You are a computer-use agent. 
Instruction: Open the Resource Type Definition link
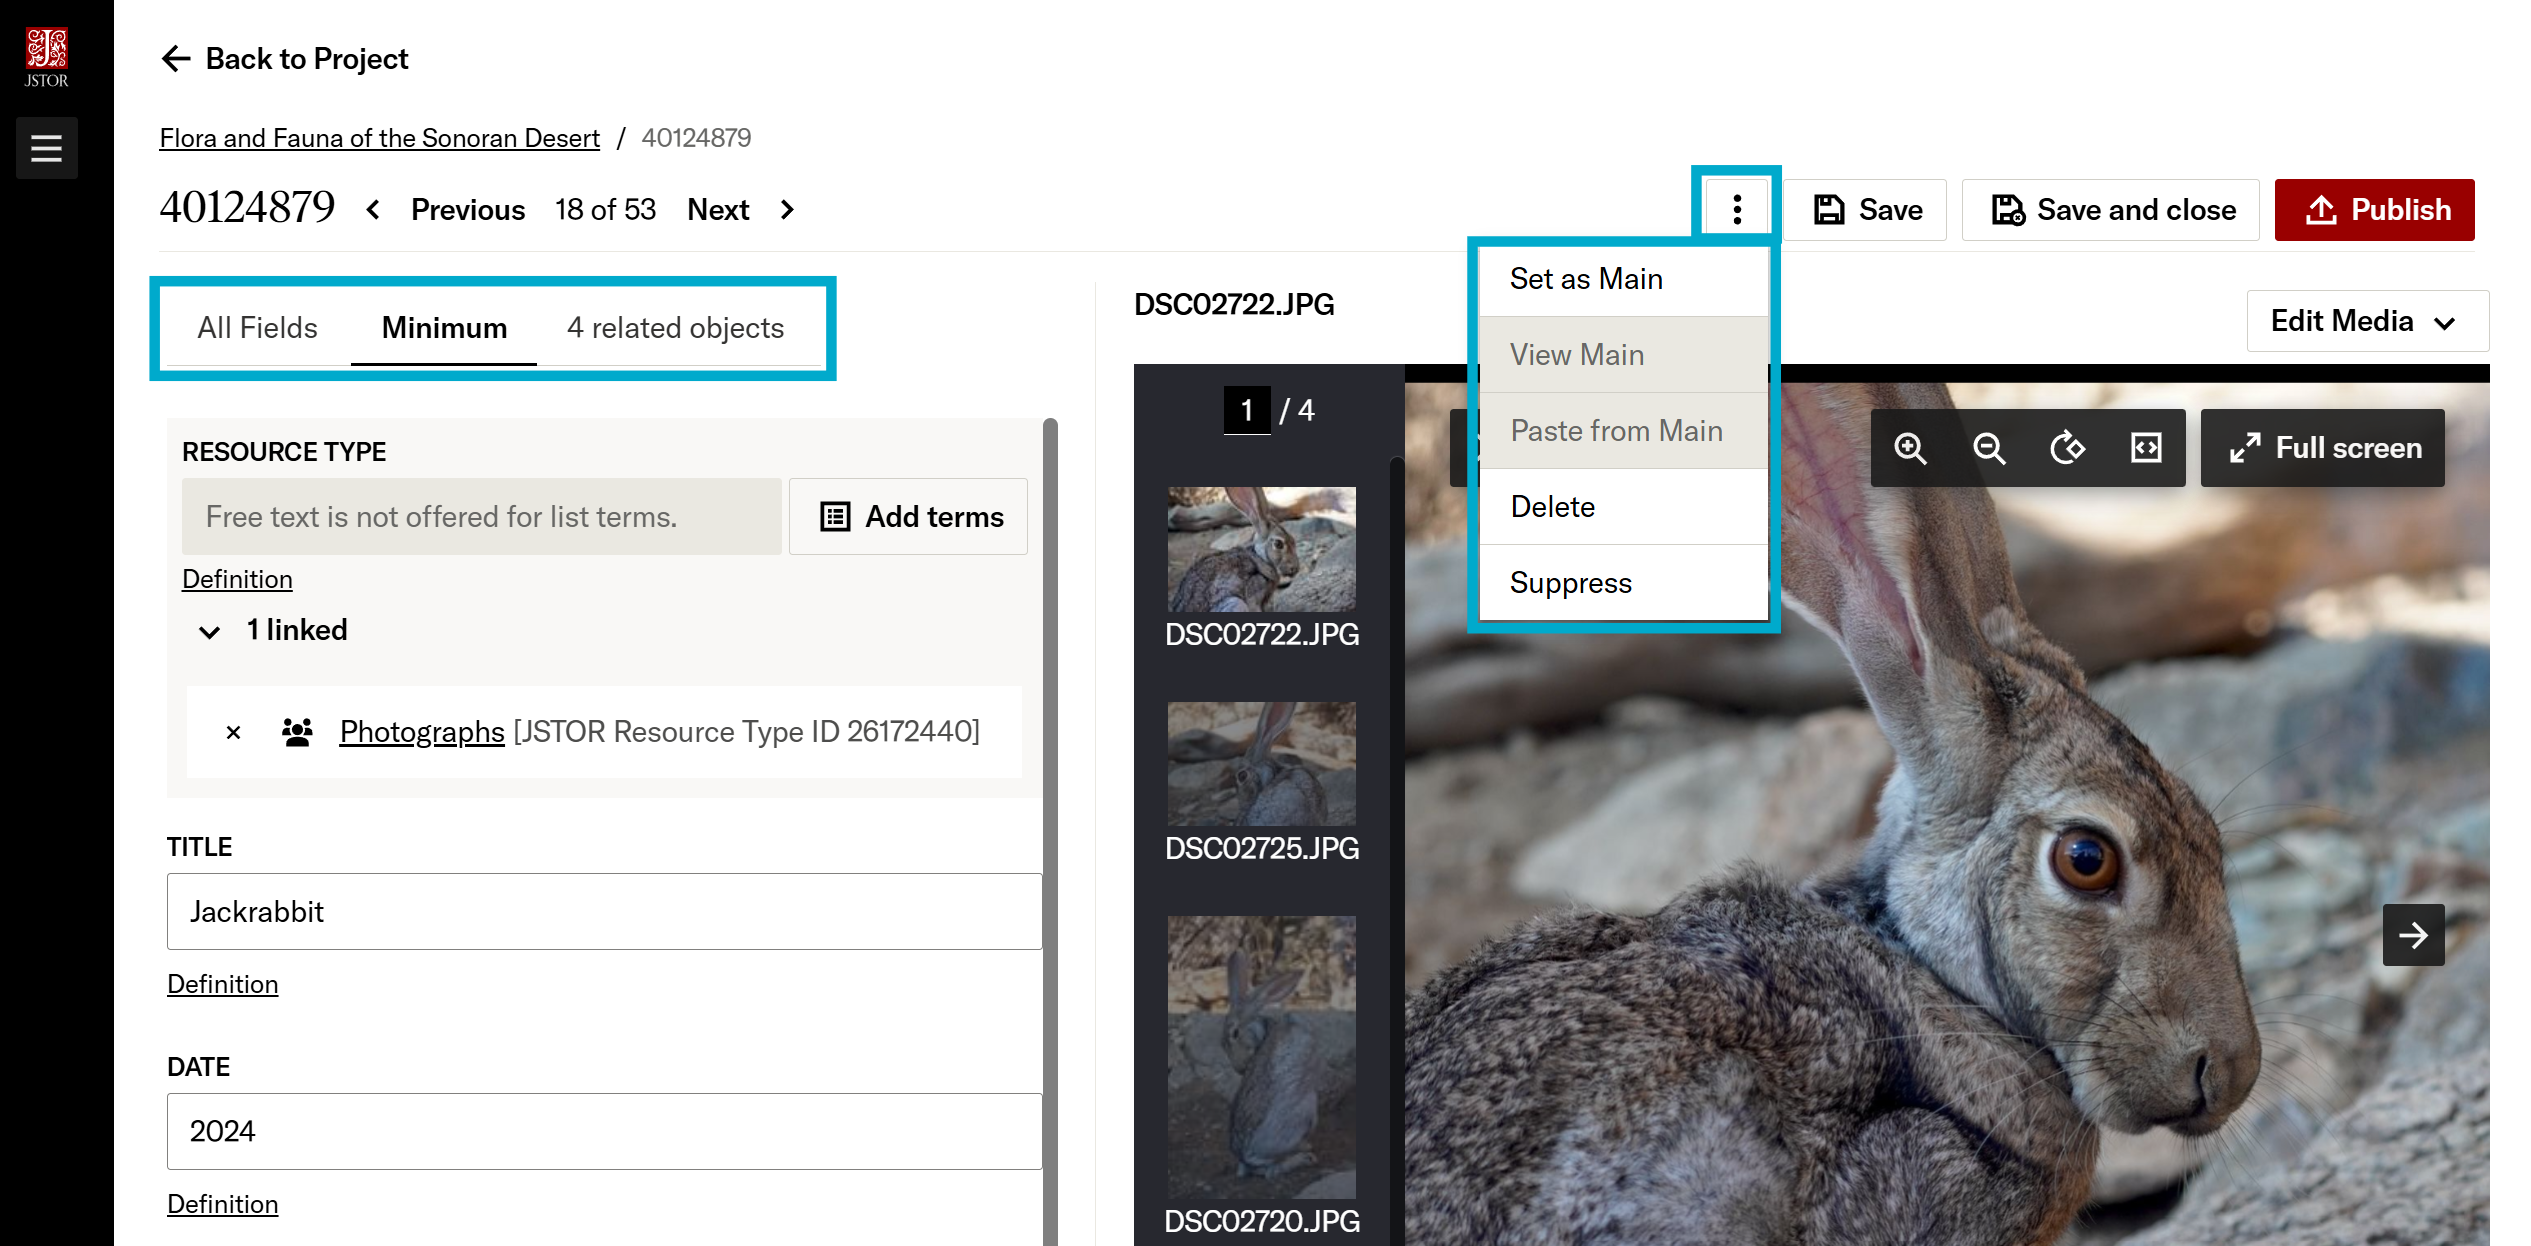237,580
